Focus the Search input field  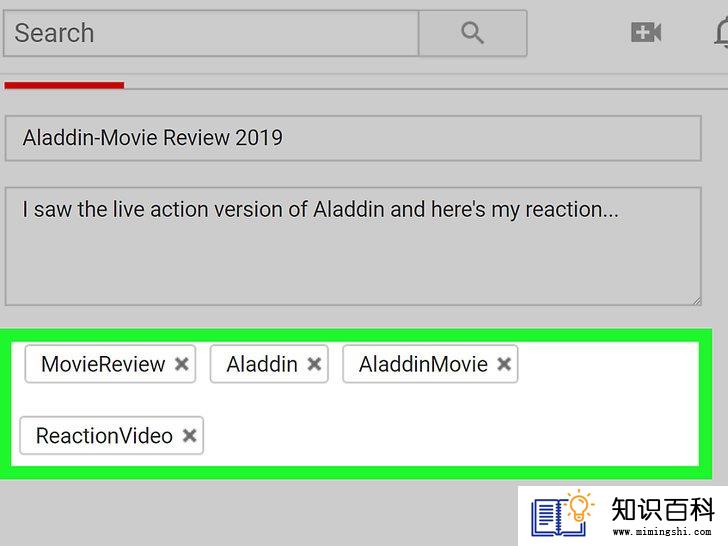pos(211,33)
